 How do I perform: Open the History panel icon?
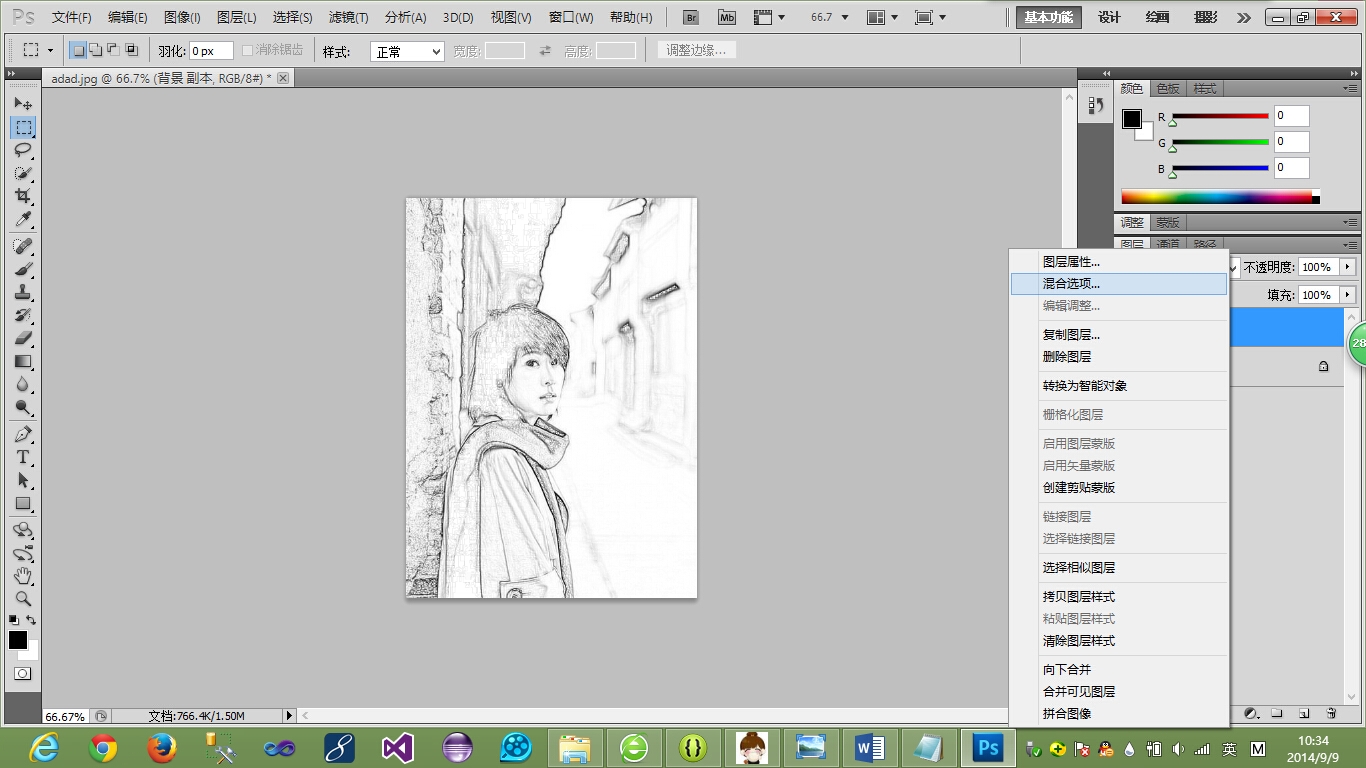(x=1095, y=105)
